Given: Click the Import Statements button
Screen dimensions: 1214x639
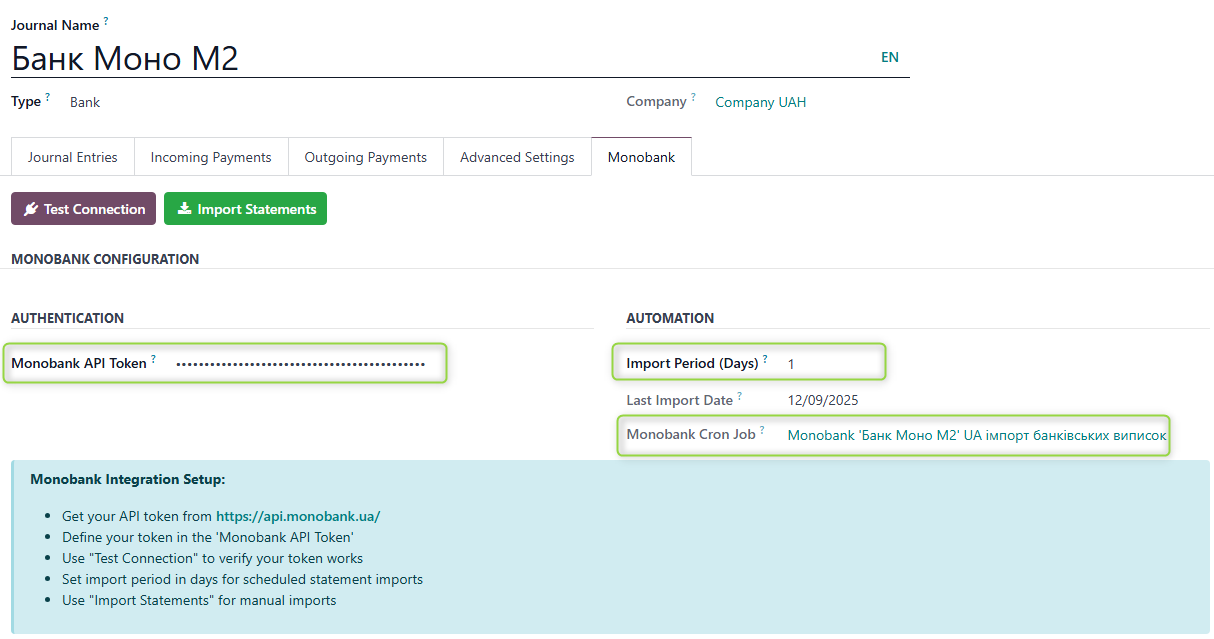Looking at the screenshot, I should (x=245, y=208).
